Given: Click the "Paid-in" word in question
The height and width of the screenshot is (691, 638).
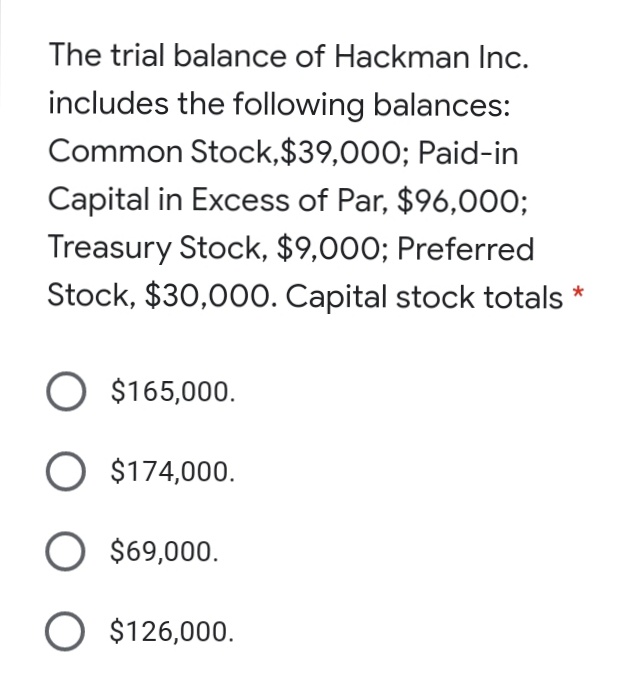Looking at the screenshot, I should click(x=469, y=153).
